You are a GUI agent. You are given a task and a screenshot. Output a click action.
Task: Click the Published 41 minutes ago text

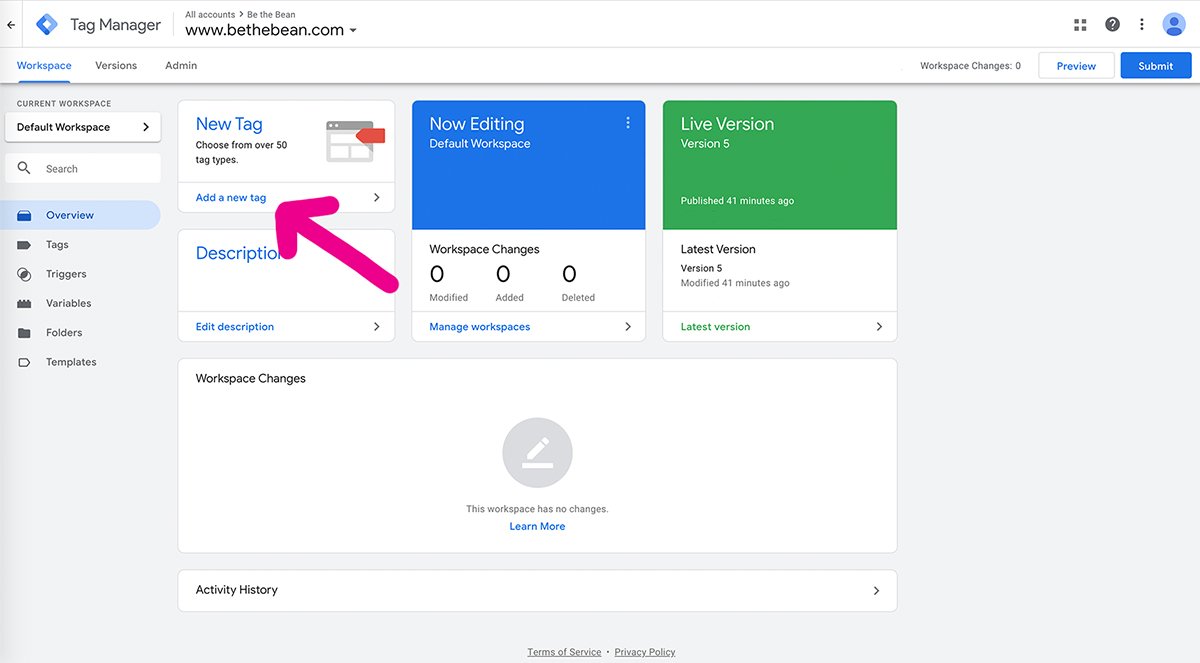tap(737, 201)
